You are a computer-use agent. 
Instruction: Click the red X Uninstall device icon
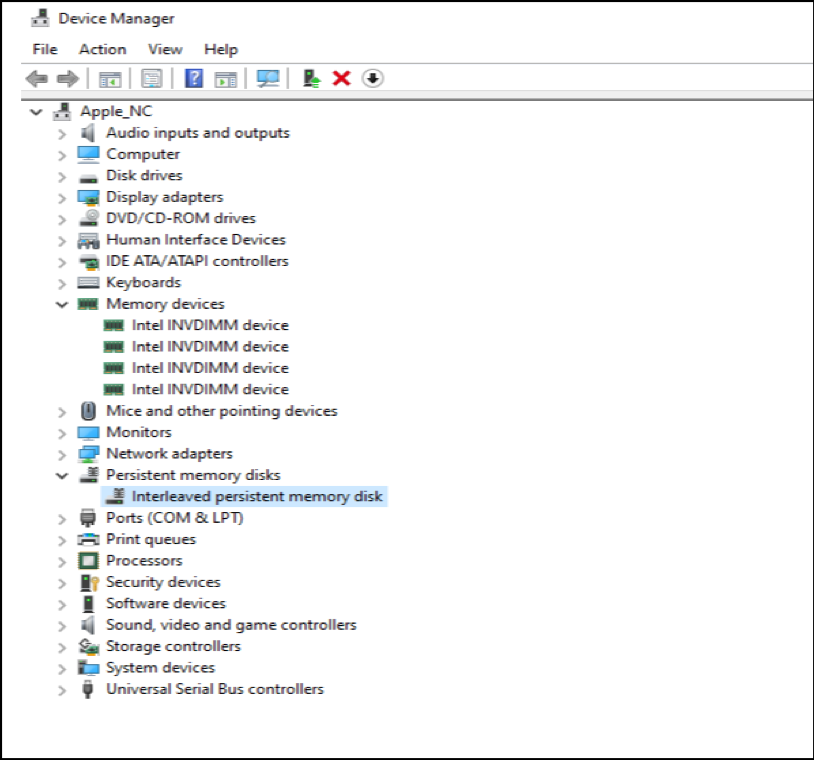pyautogui.click(x=341, y=78)
